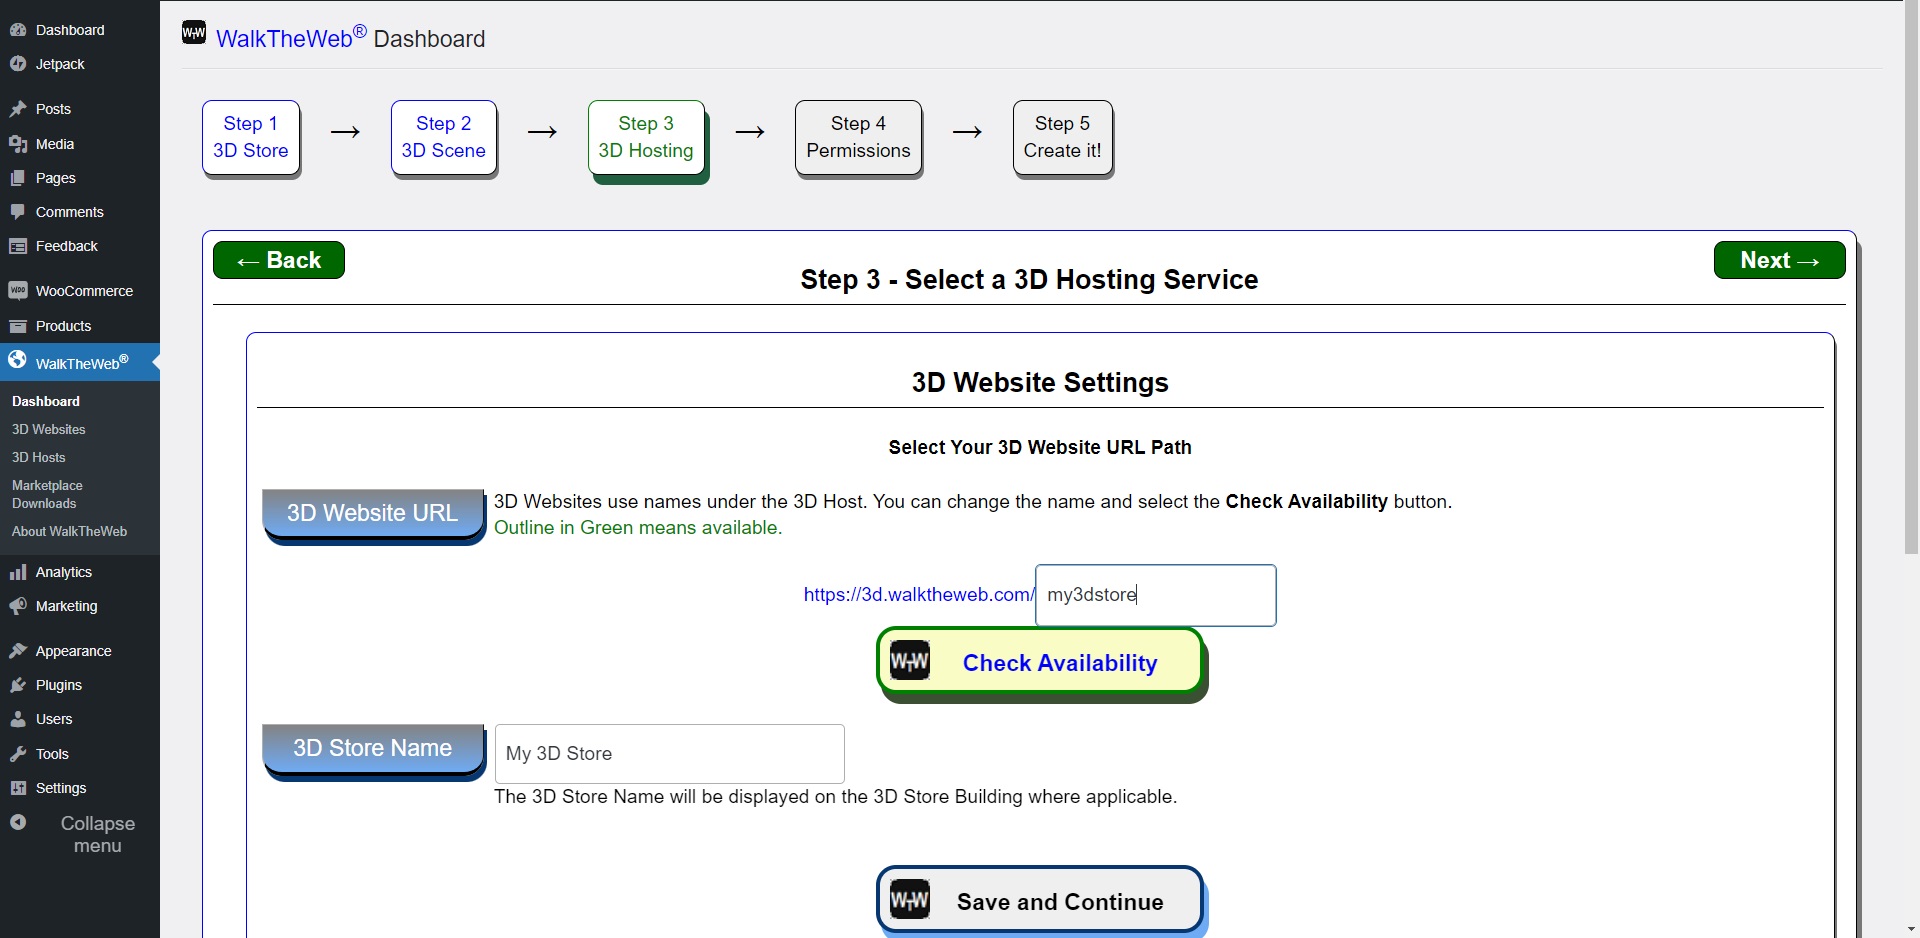
Task: Click the Analytics bar chart icon
Action: pyautogui.click(x=18, y=572)
